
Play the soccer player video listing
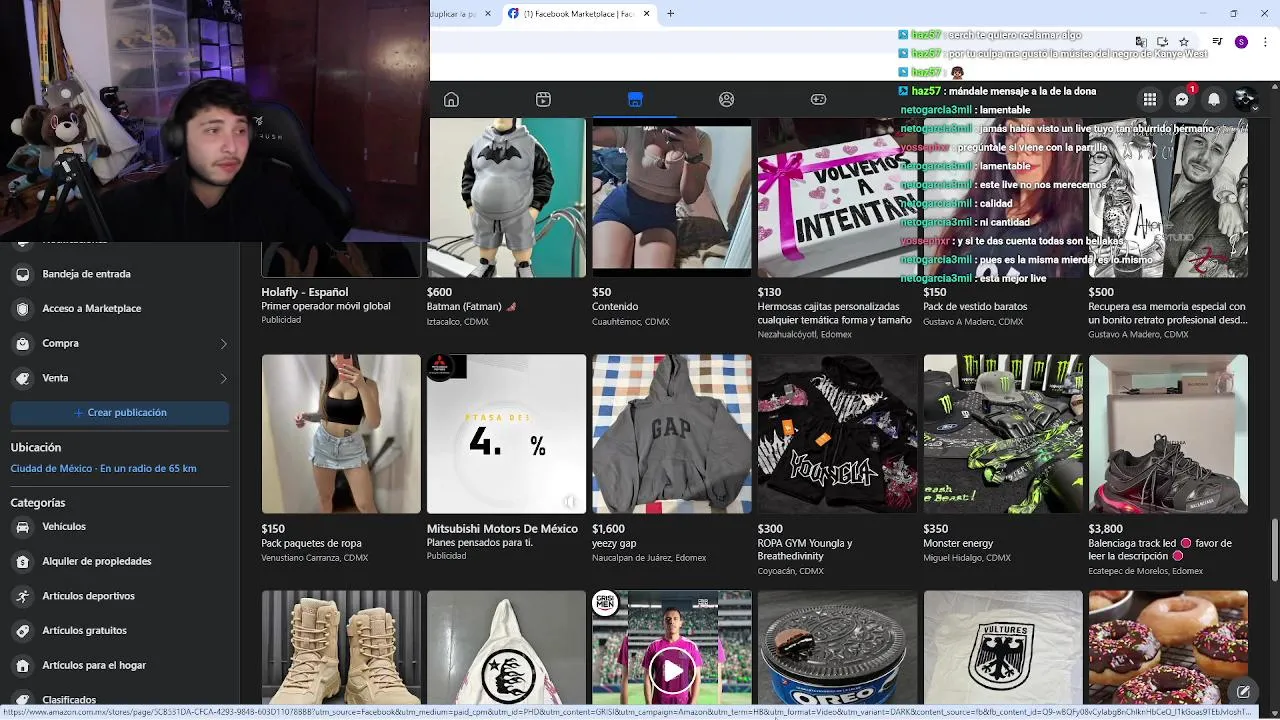[671, 670]
